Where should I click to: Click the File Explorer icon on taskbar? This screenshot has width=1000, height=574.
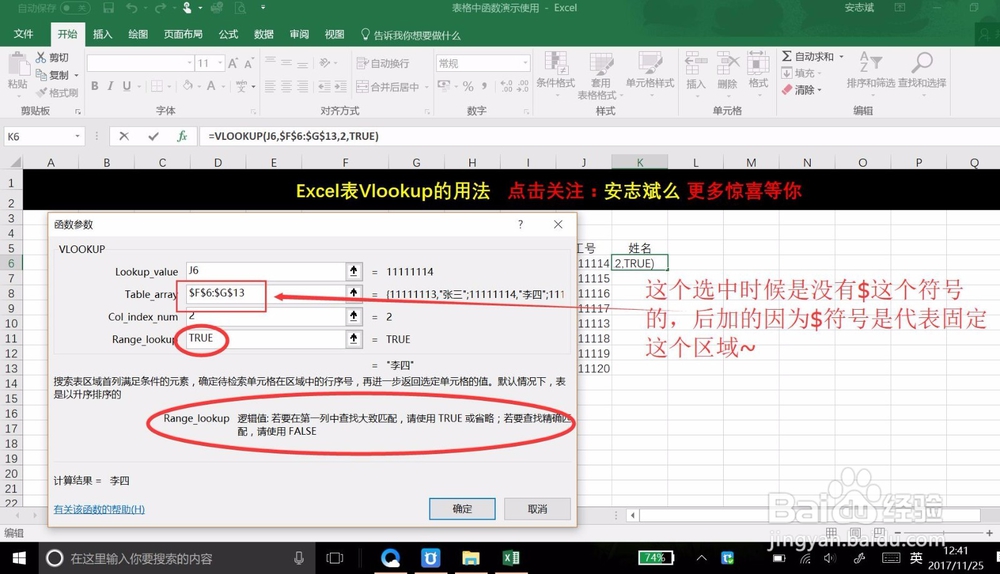point(471,558)
